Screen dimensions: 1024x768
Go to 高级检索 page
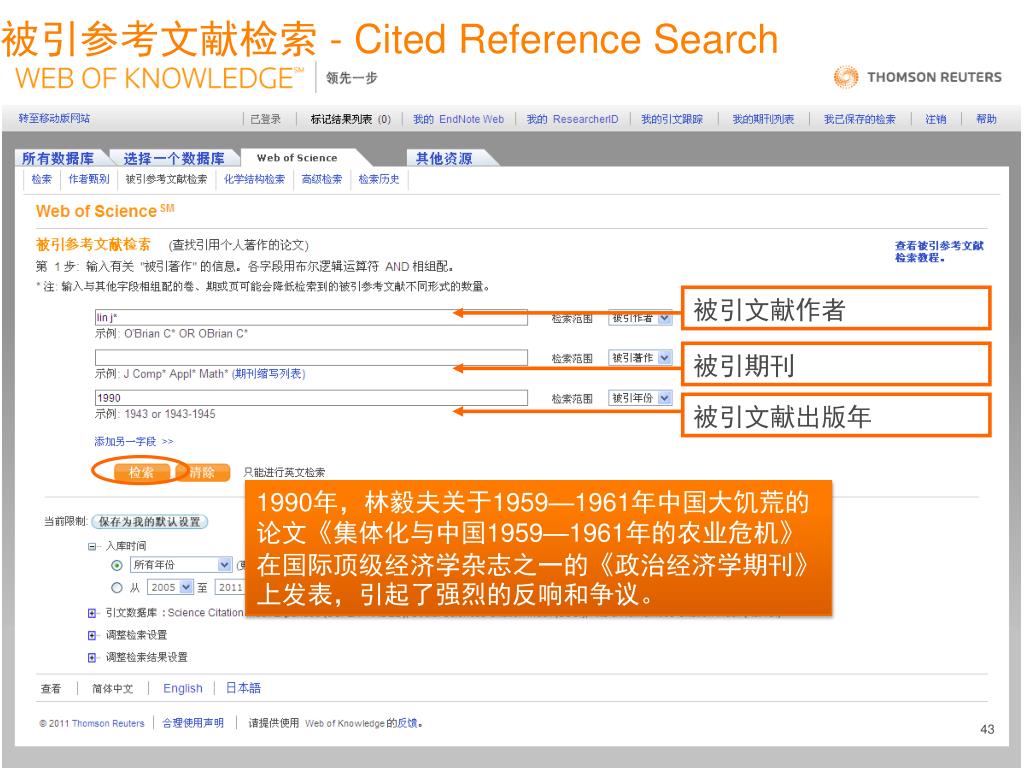(x=322, y=179)
